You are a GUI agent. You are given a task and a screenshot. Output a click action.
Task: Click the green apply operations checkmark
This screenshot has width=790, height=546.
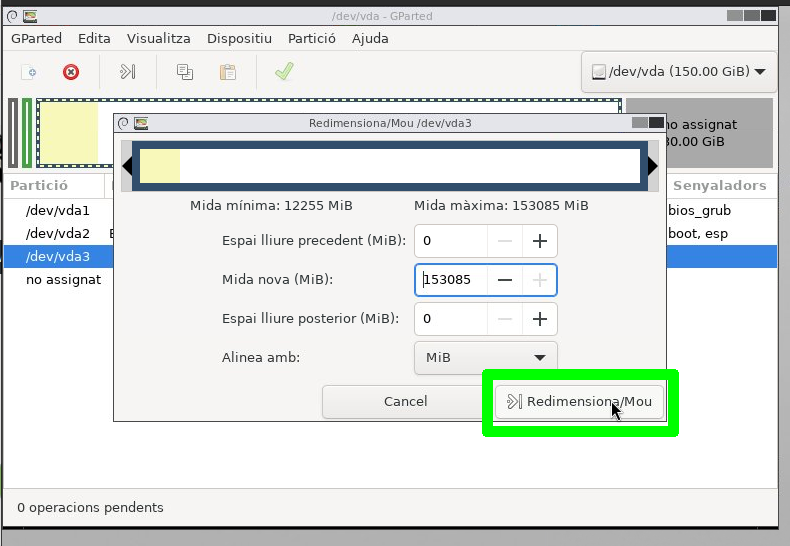284,72
